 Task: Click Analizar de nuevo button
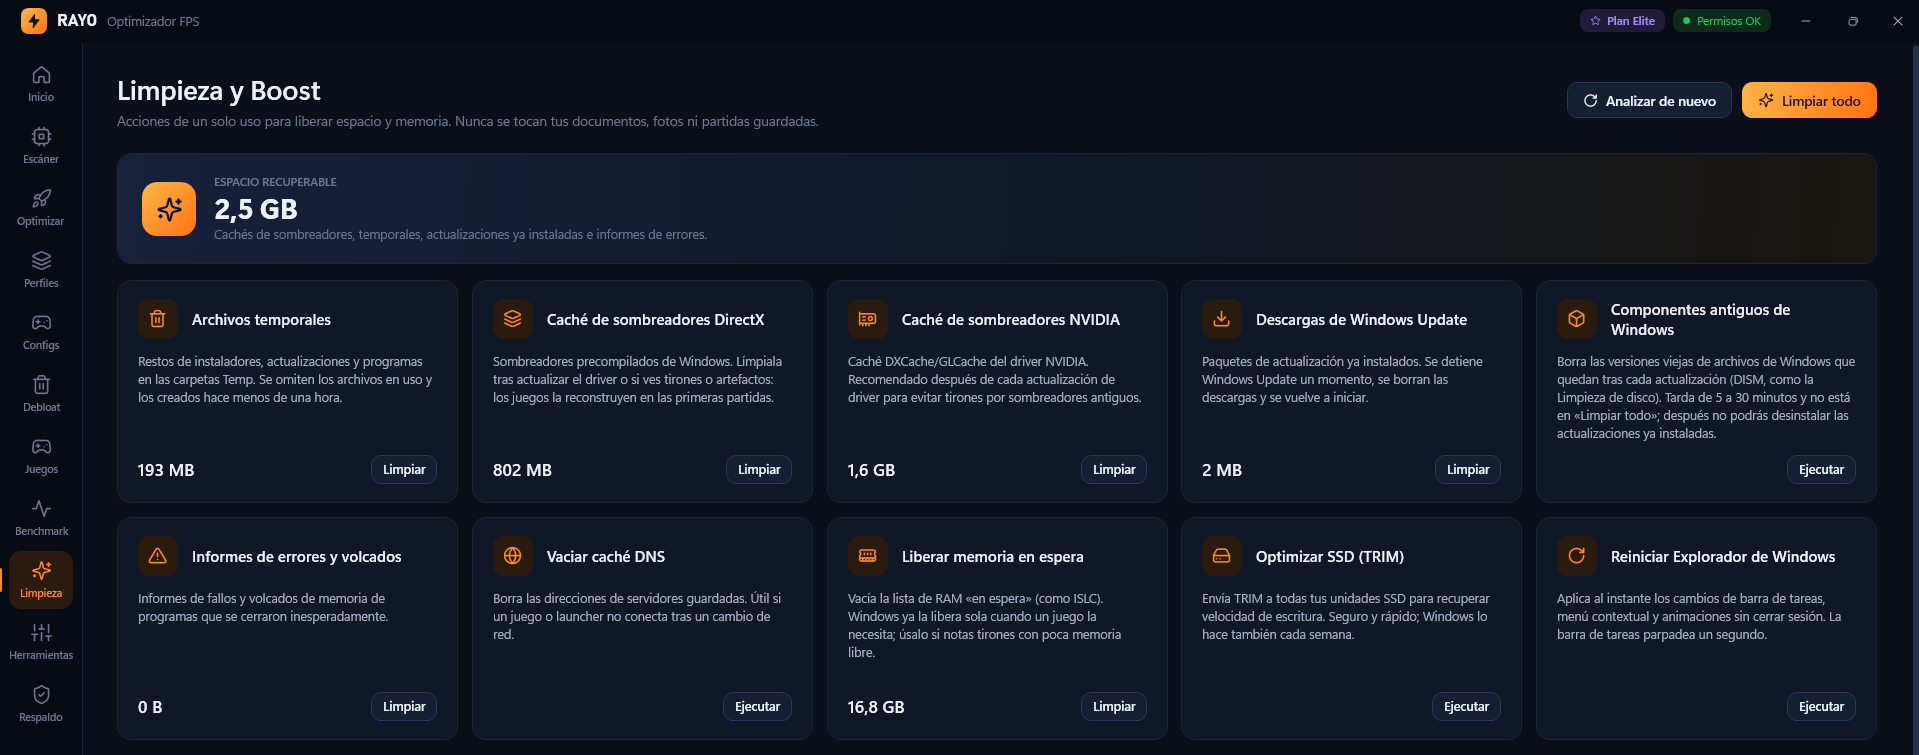pos(1649,100)
